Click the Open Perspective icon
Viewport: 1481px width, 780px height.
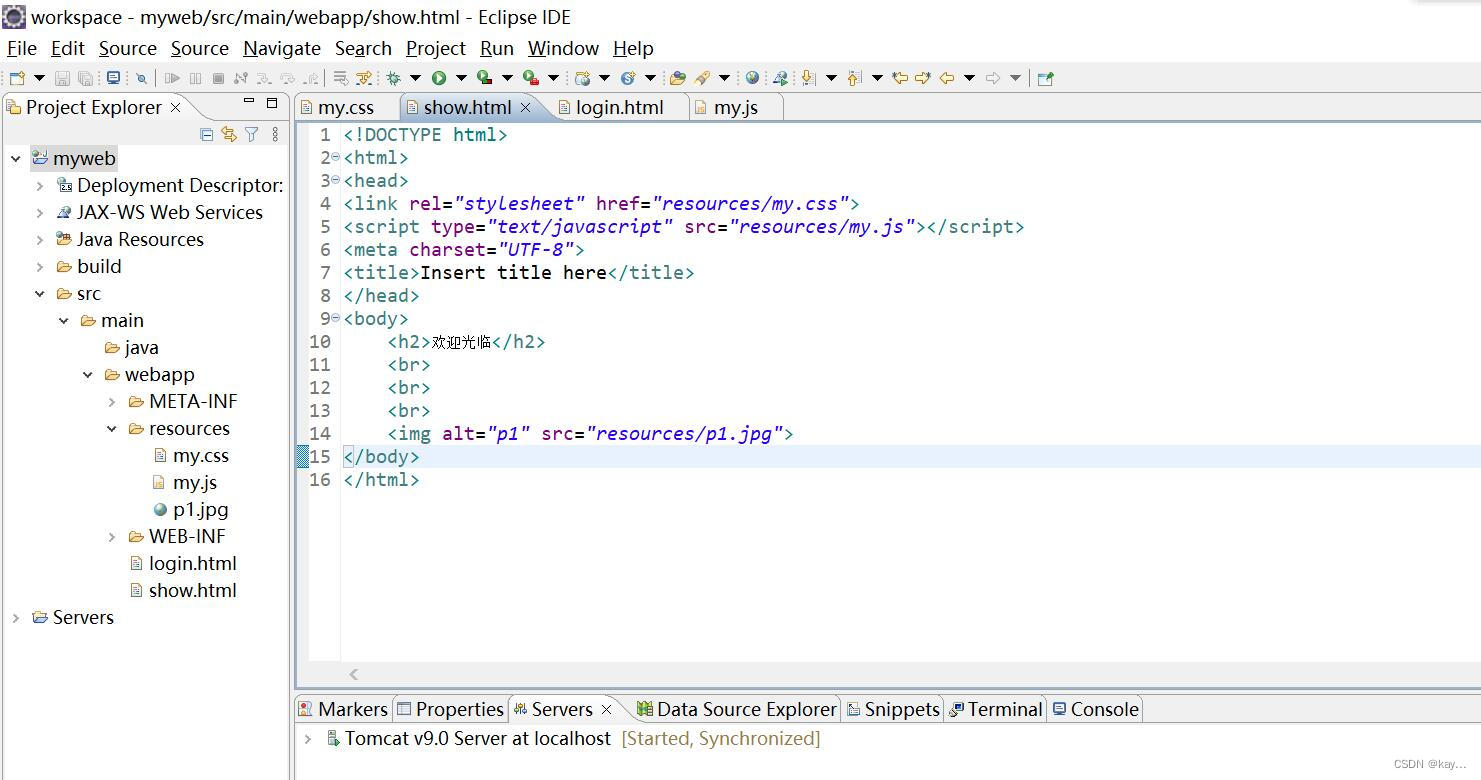[1045, 78]
